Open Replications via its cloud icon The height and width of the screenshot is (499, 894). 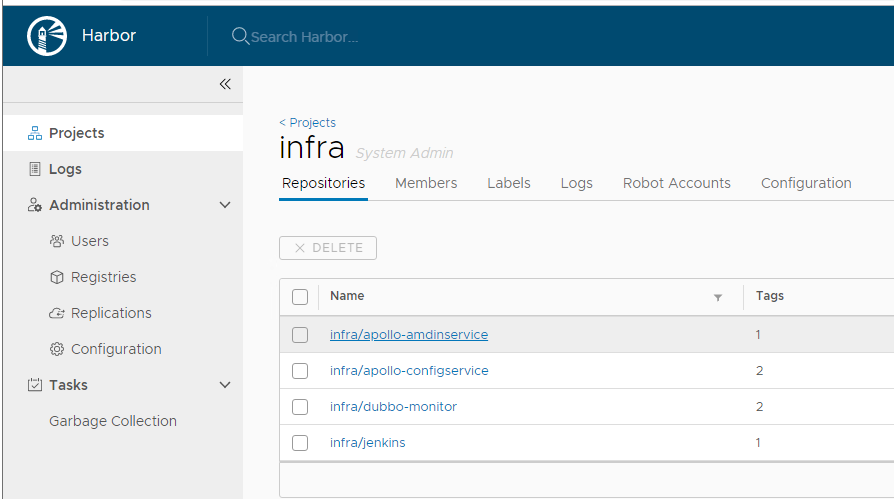57,313
